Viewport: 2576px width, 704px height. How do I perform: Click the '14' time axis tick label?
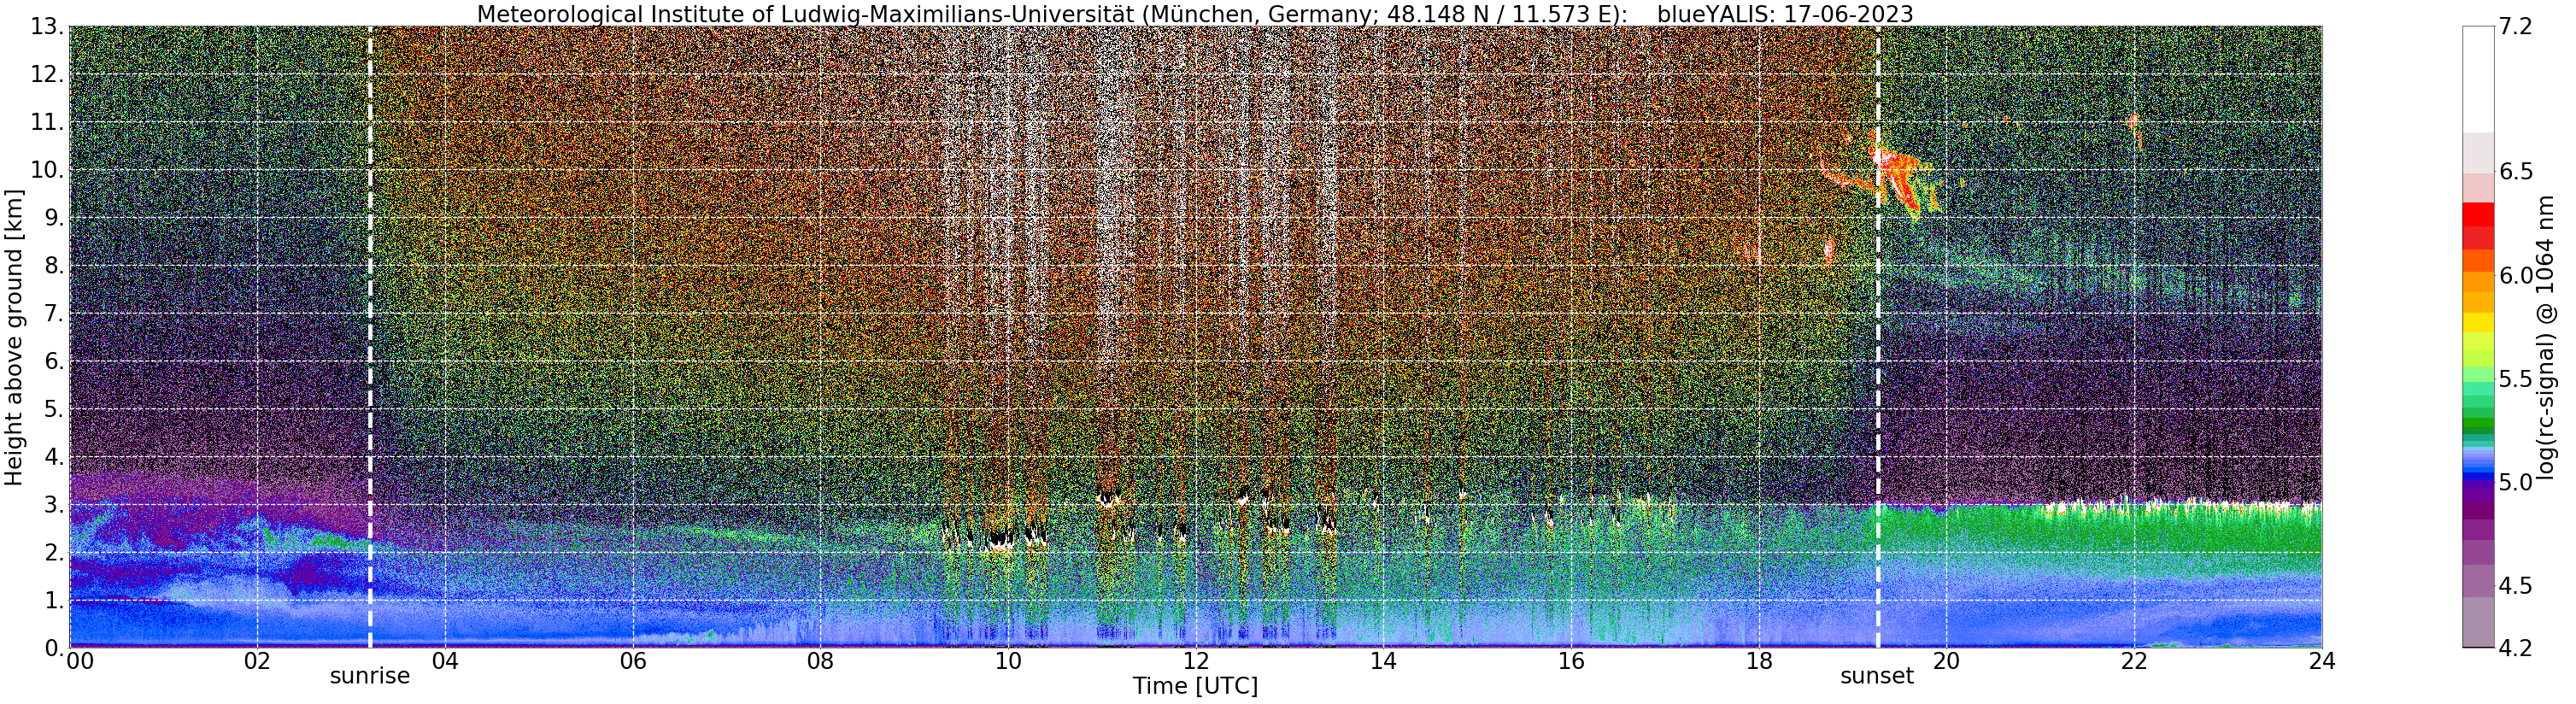coord(1383,661)
